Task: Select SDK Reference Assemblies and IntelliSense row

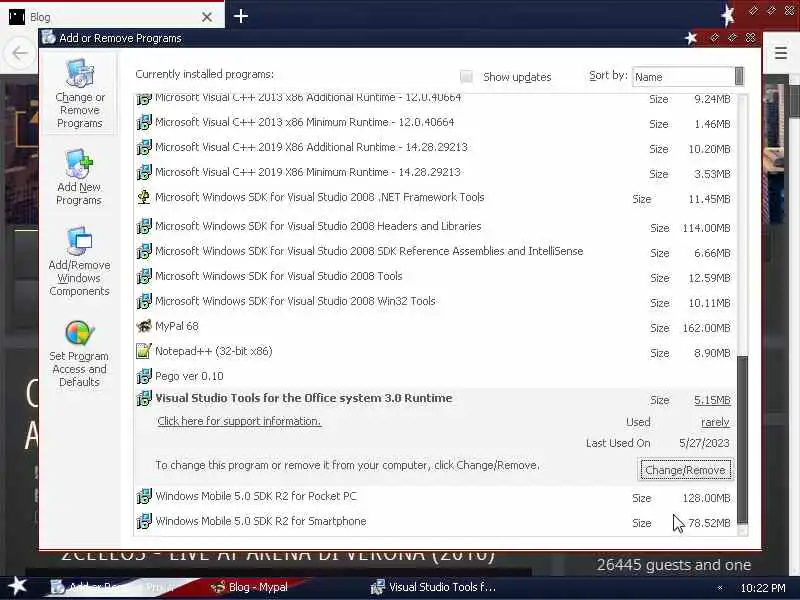Action: tap(435, 252)
